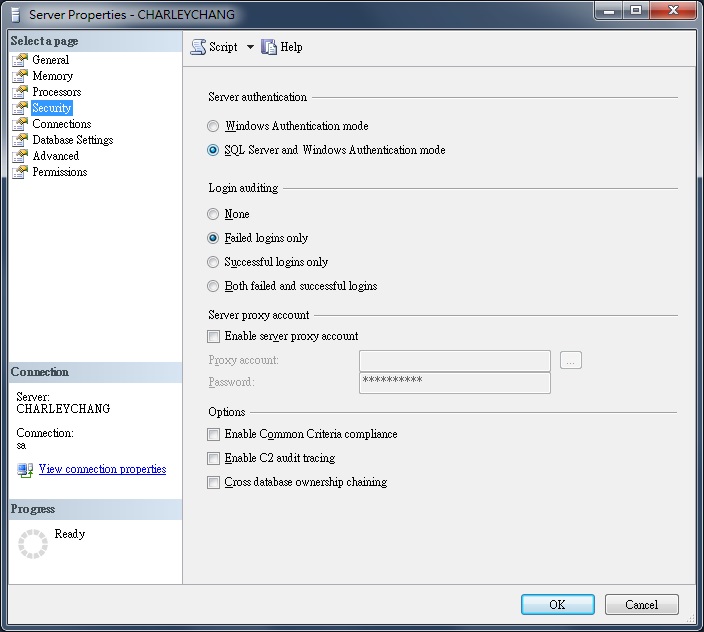Viewport: 704px width, 632px height.
Task: Click the General page icon
Action: pyautogui.click(x=20, y=60)
